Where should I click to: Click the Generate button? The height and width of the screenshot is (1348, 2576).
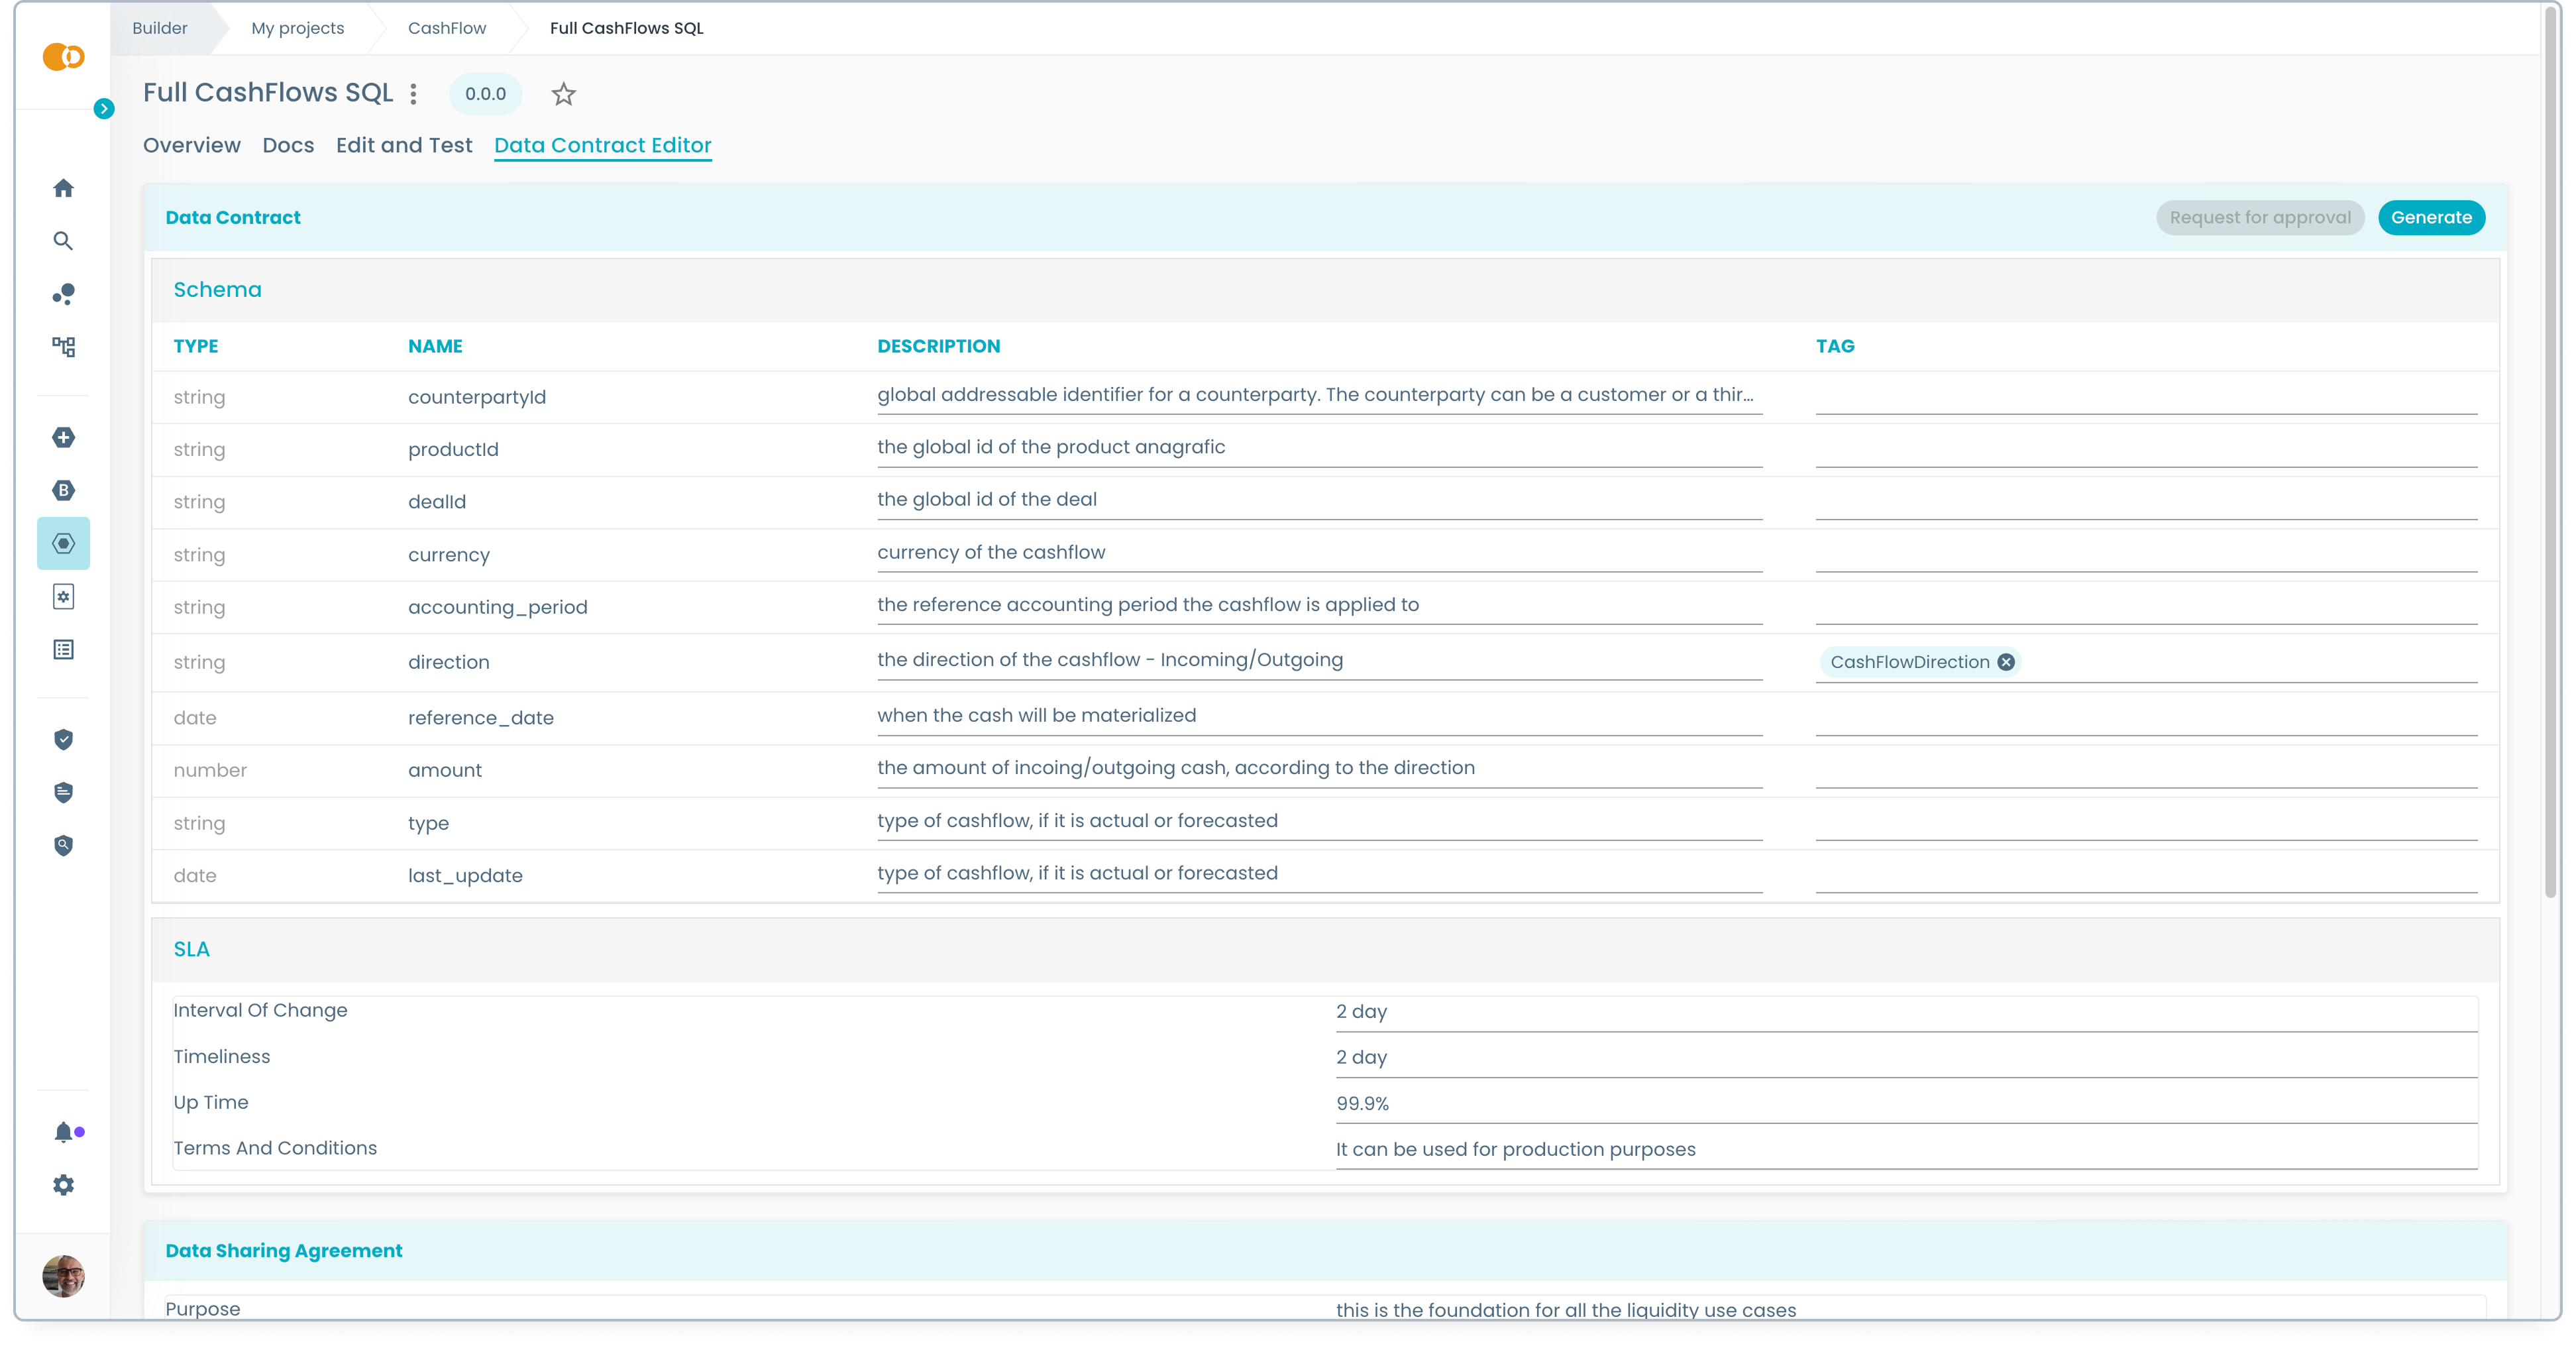point(2430,217)
